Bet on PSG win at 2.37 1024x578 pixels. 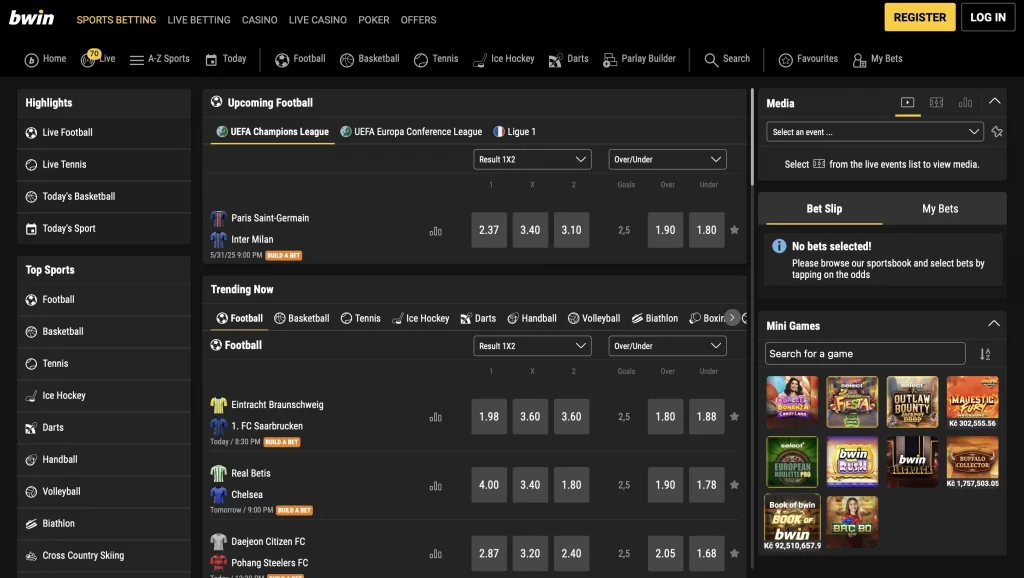[x=488, y=230]
